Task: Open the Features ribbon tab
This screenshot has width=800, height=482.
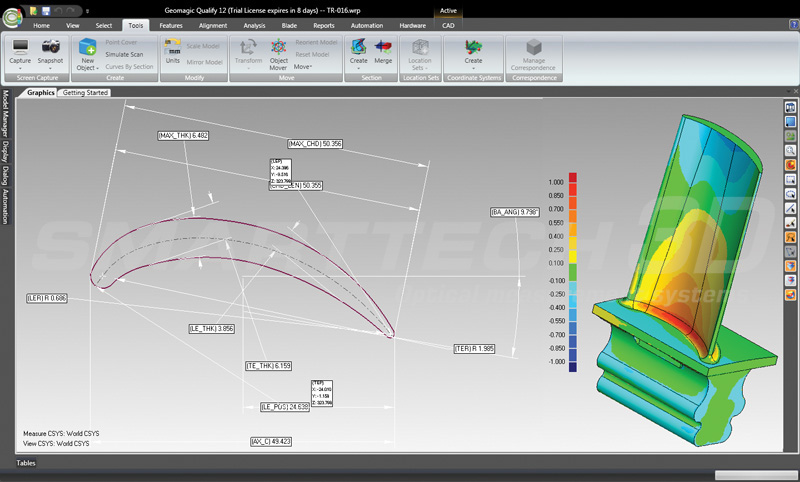Action: click(x=171, y=26)
